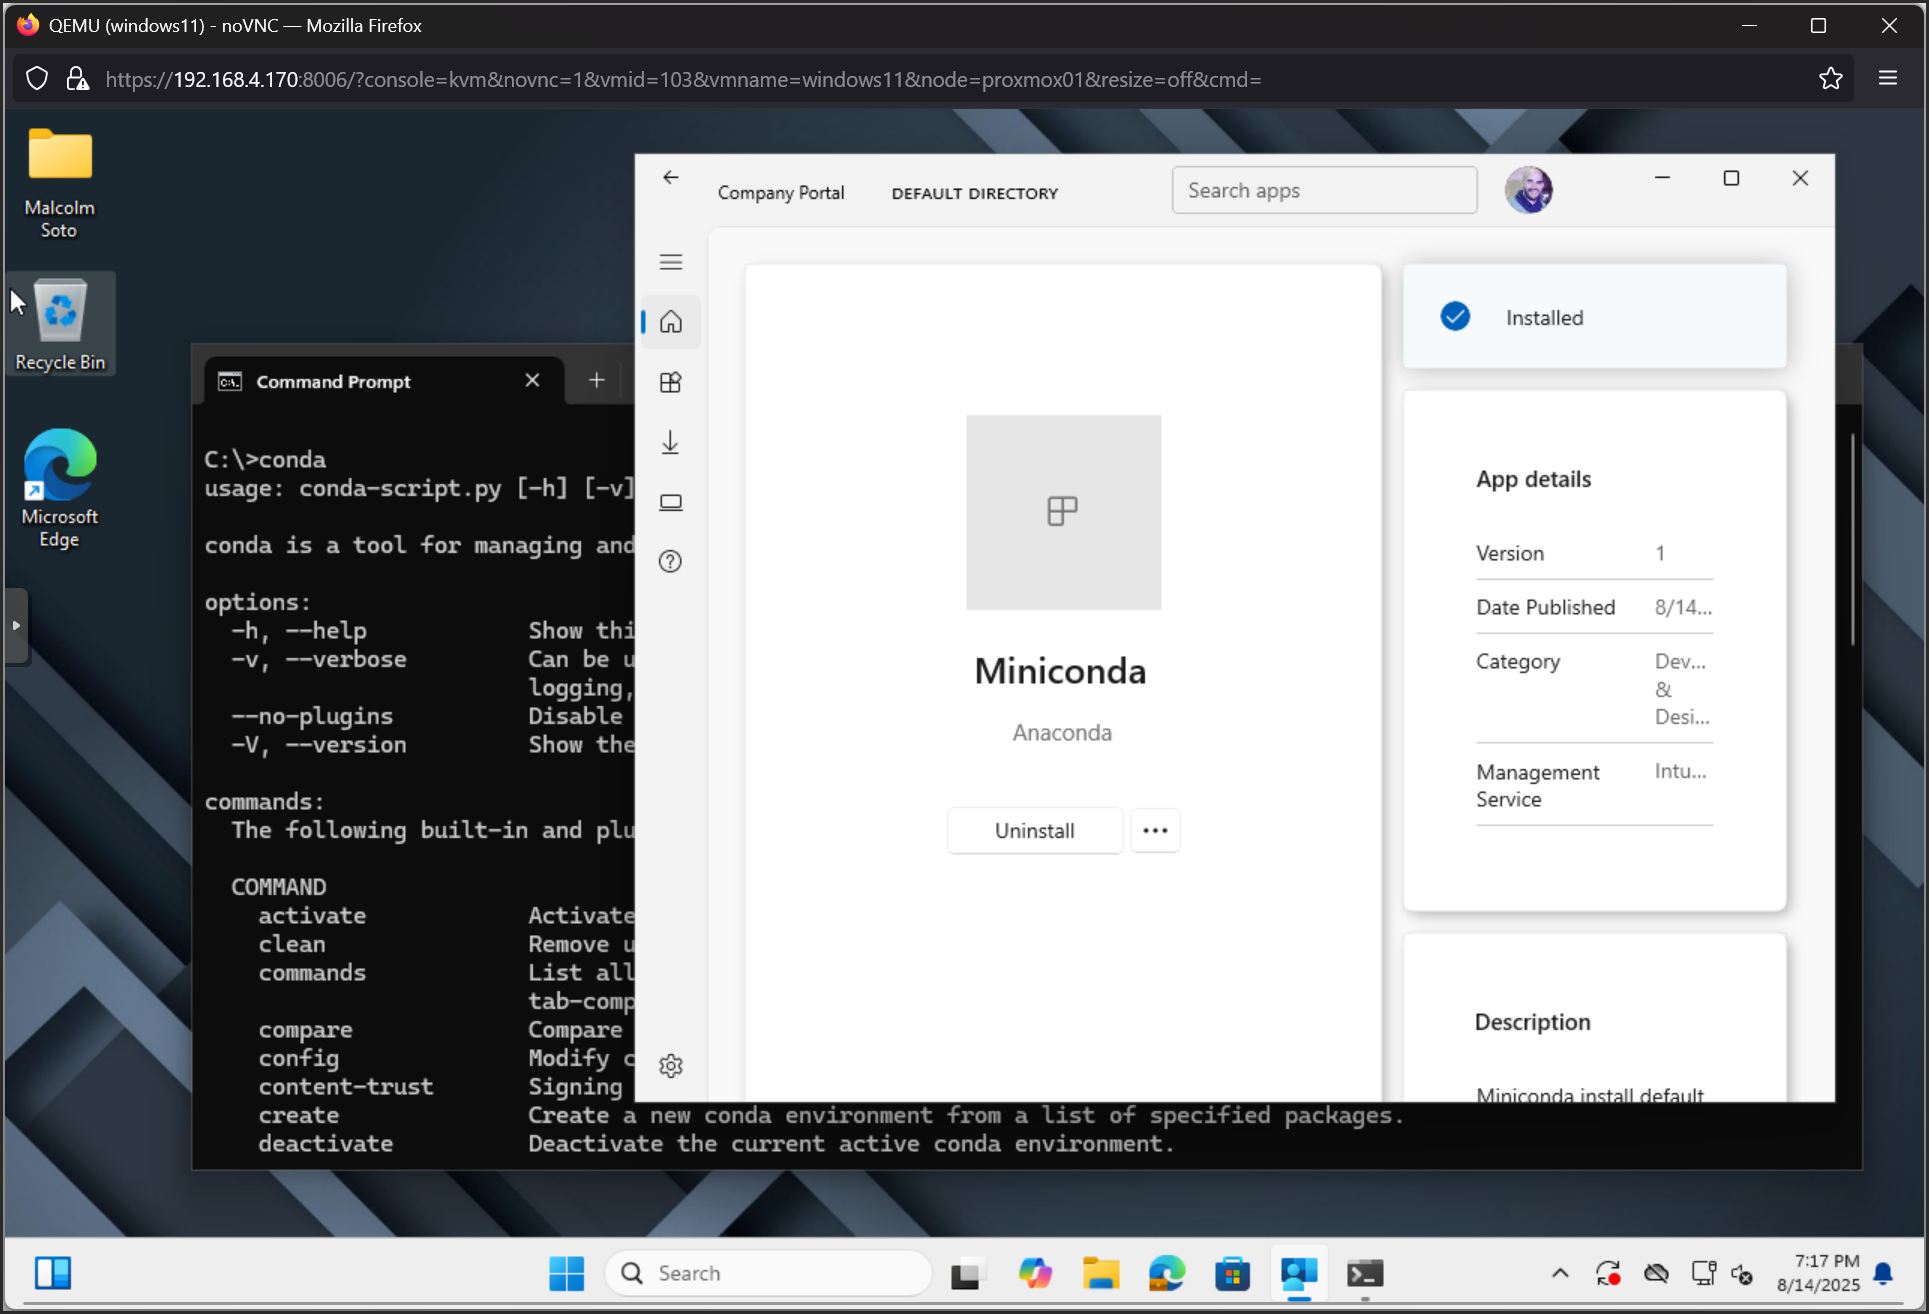Open Company Portal settings gear

(x=671, y=1066)
